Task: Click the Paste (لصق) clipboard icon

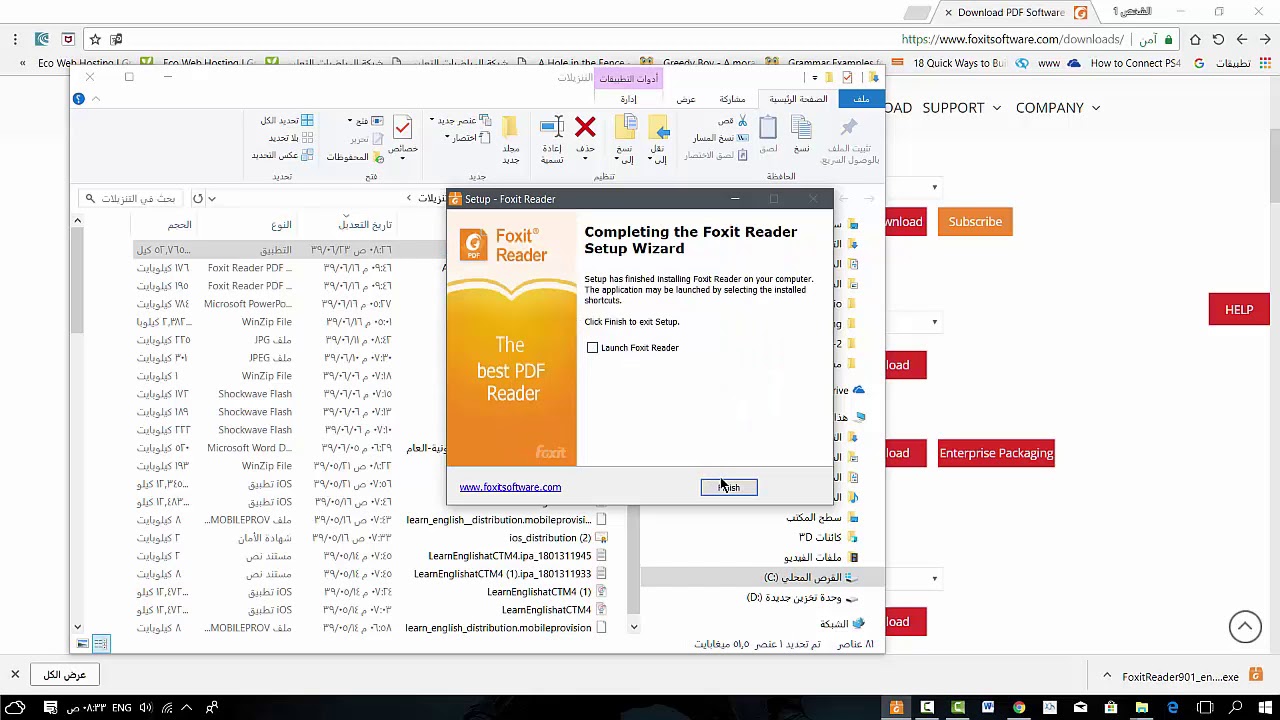Action: (768, 128)
